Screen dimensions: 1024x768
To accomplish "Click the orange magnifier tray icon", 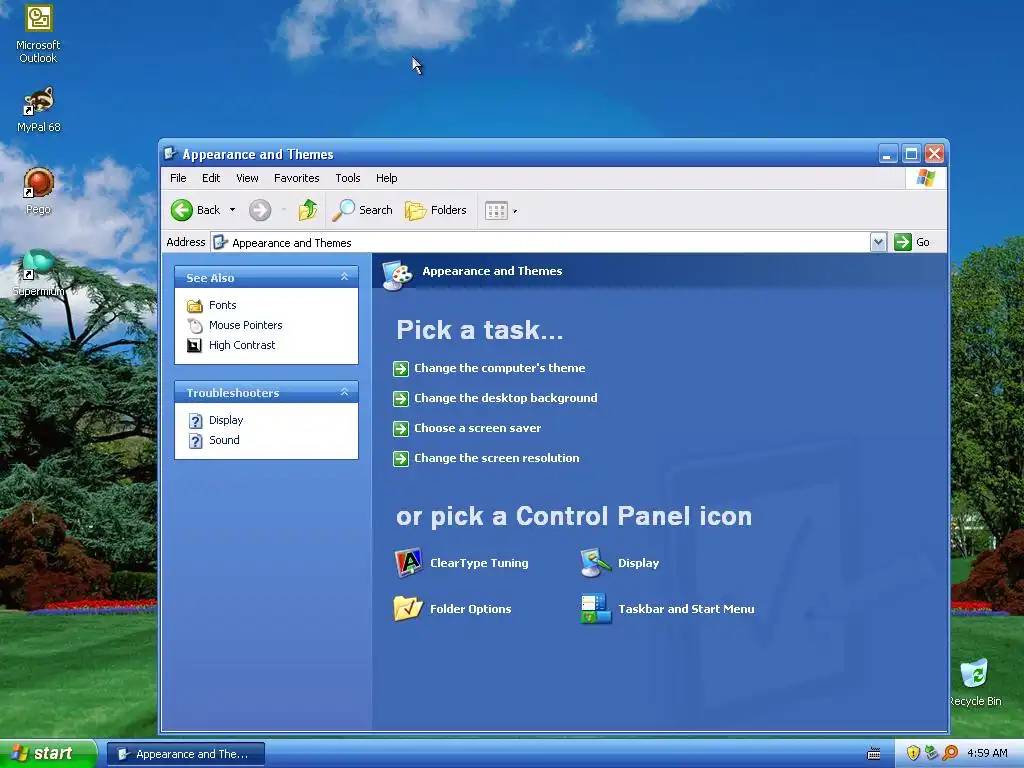I will tap(950, 753).
